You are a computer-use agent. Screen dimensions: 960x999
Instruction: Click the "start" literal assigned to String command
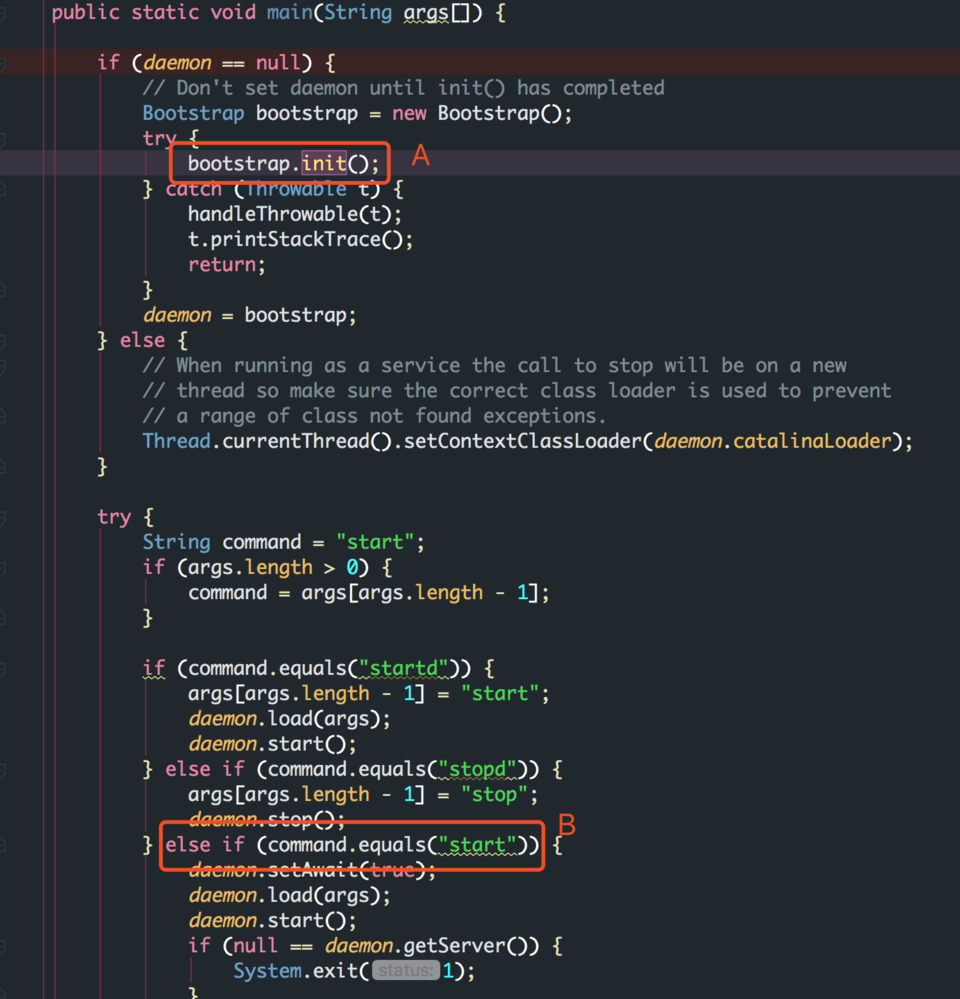375,542
